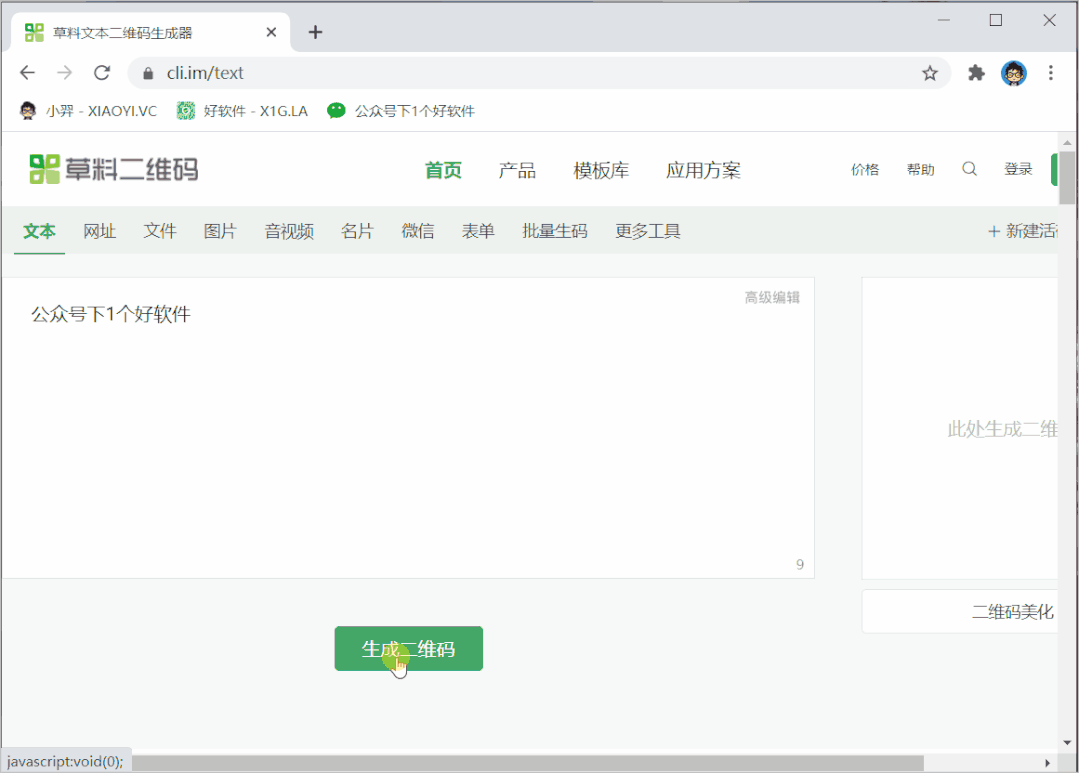The image size is (1079, 773).
Task: Open 产品 in site navigation
Action: [517, 170]
